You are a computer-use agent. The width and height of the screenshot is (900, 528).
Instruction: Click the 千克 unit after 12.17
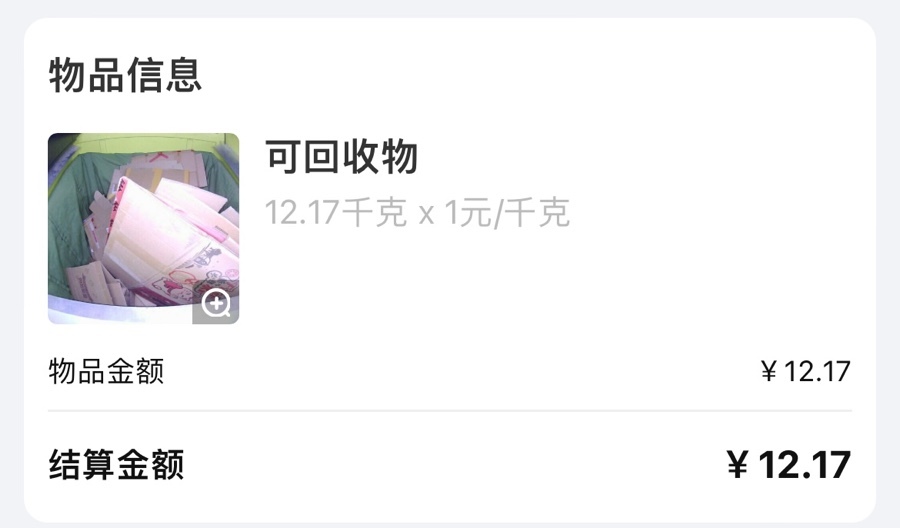click(x=374, y=212)
